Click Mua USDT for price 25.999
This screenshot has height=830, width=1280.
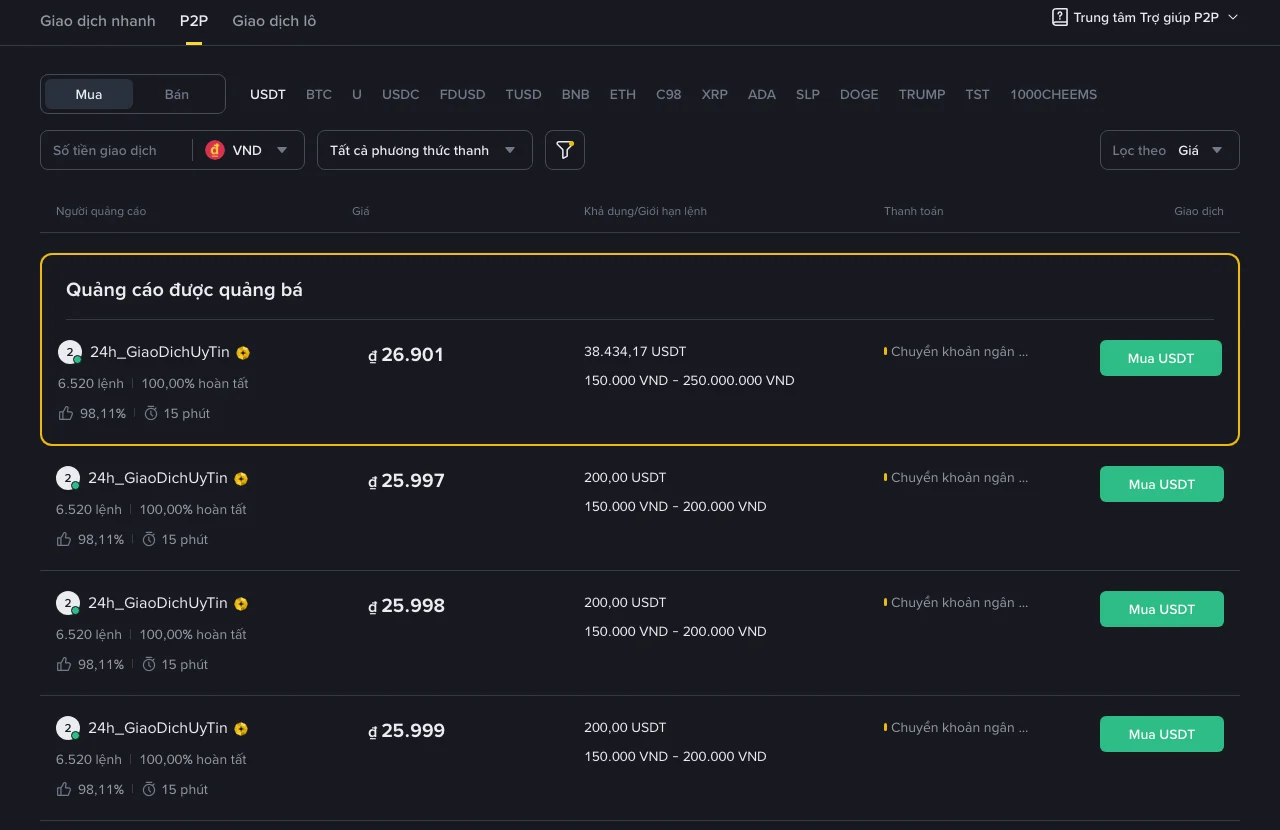click(x=1162, y=734)
